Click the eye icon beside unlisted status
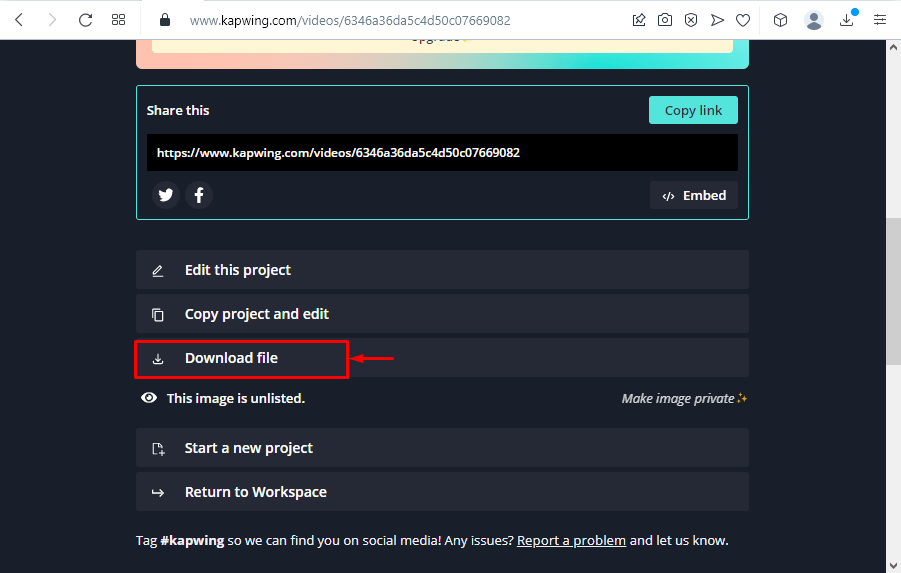Viewport: 901px width, 573px height. (149, 398)
